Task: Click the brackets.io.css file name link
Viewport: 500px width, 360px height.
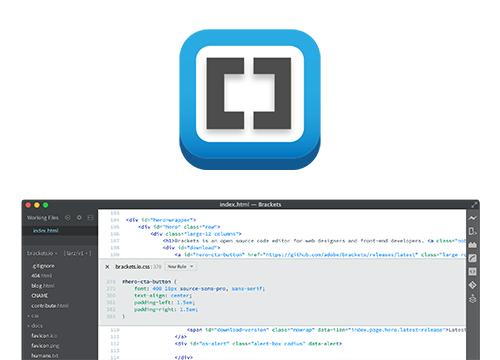Action: click(x=133, y=267)
